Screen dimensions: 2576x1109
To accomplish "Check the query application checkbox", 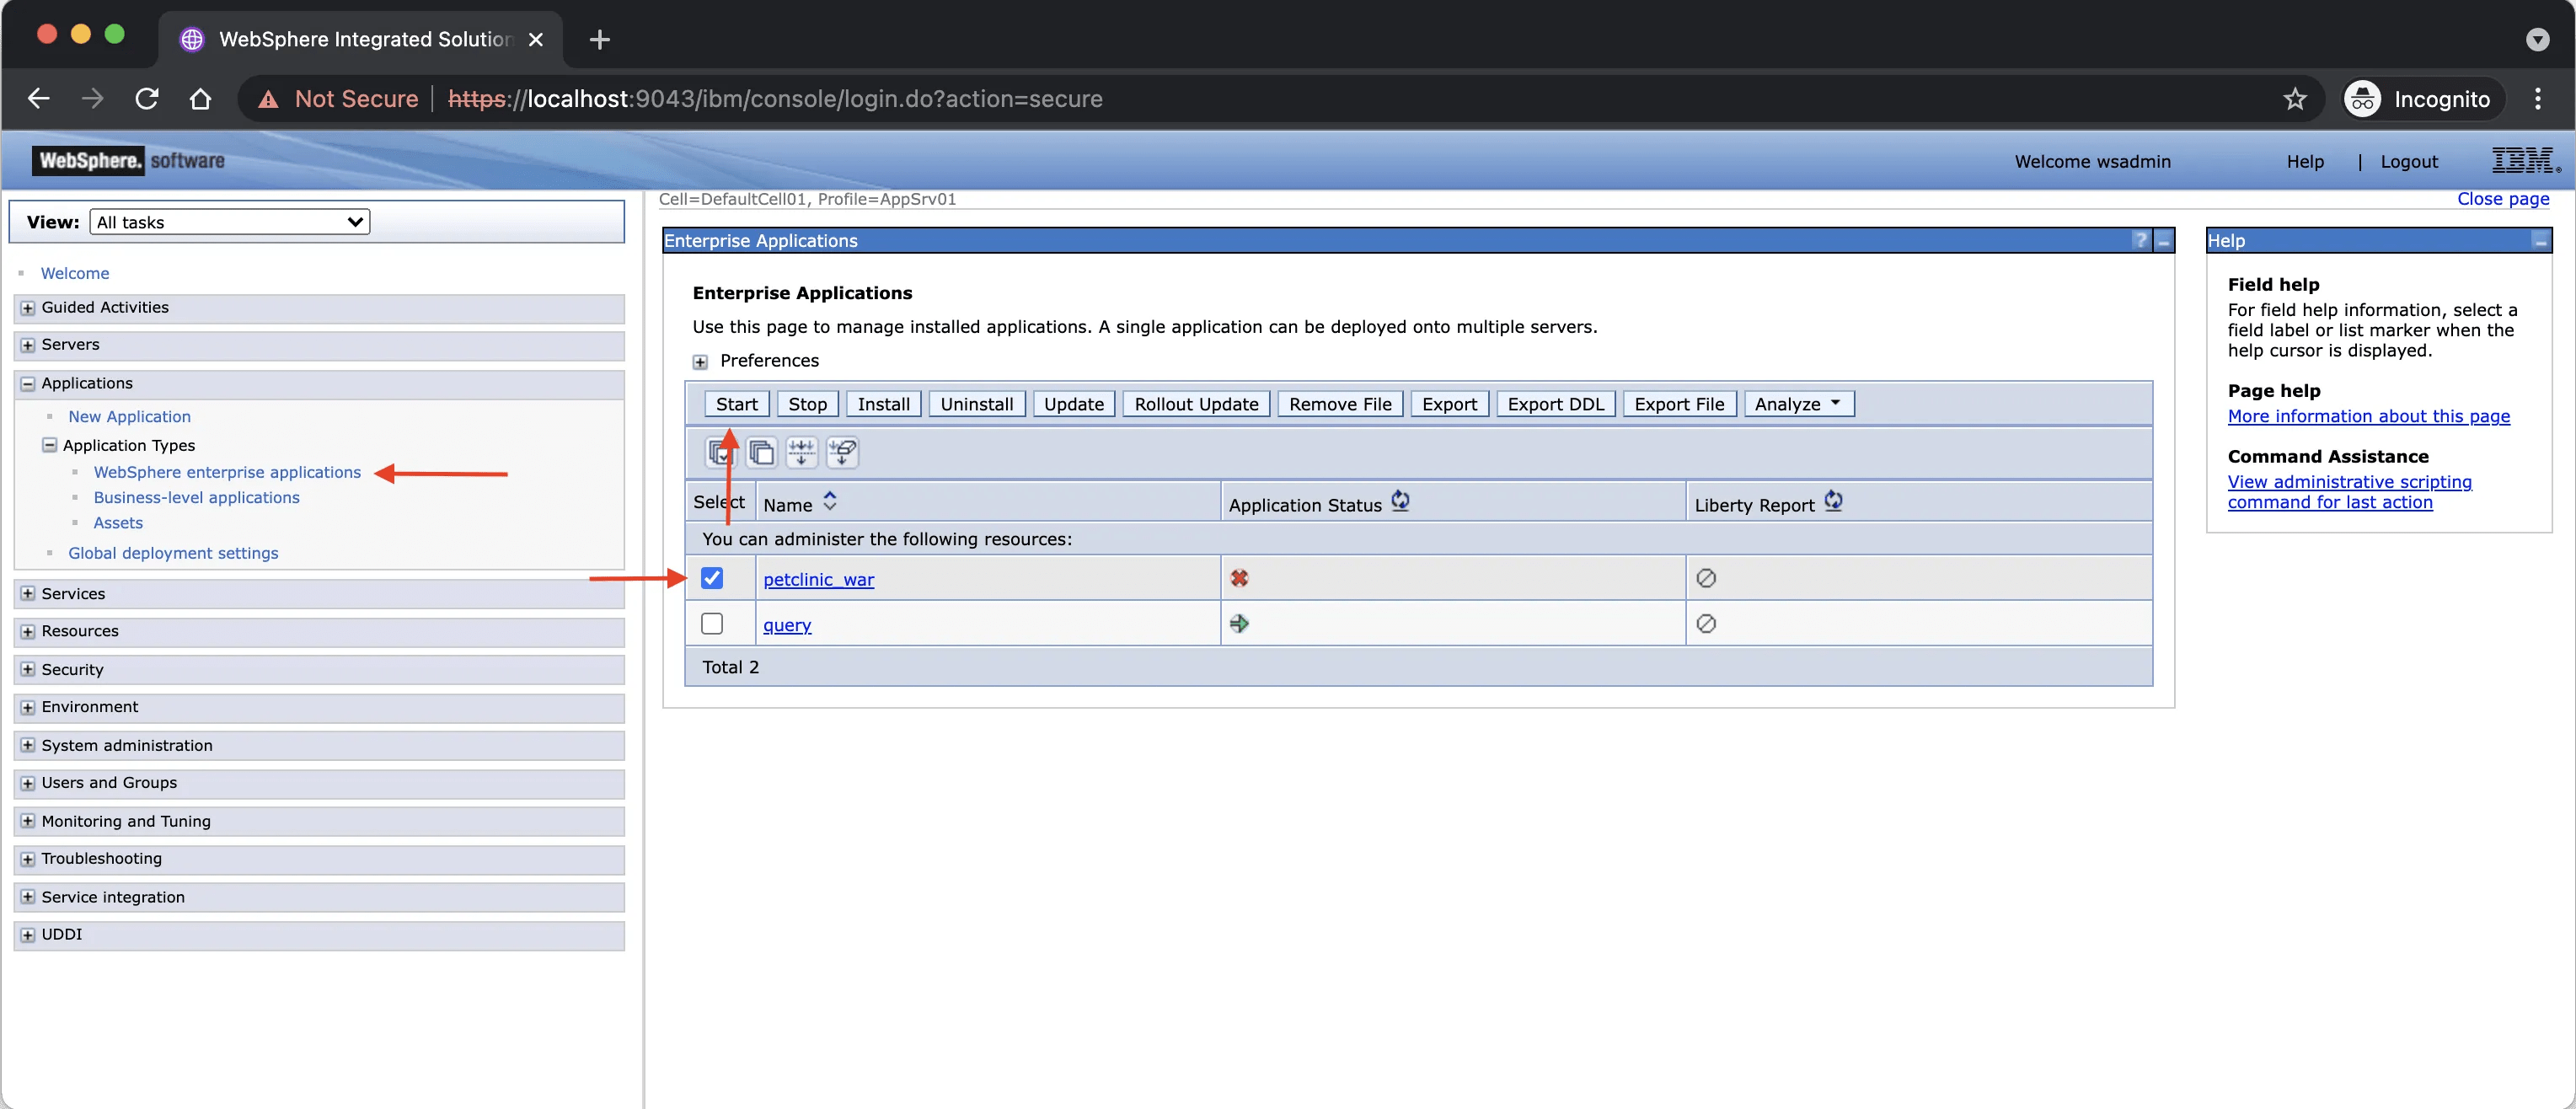I will tap(711, 623).
